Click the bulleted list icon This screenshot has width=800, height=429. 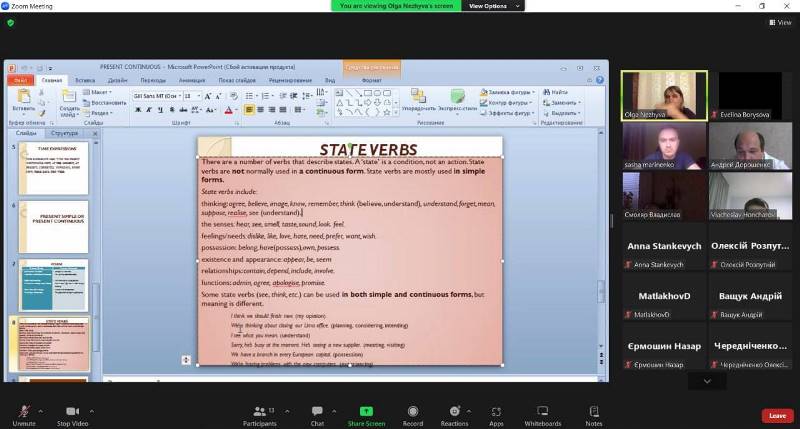(250, 96)
